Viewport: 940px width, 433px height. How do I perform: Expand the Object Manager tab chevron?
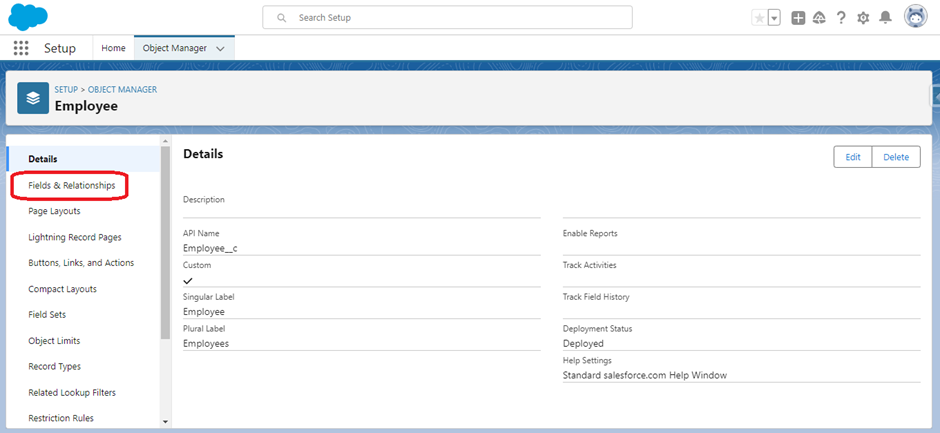pyautogui.click(x=220, y=49)
